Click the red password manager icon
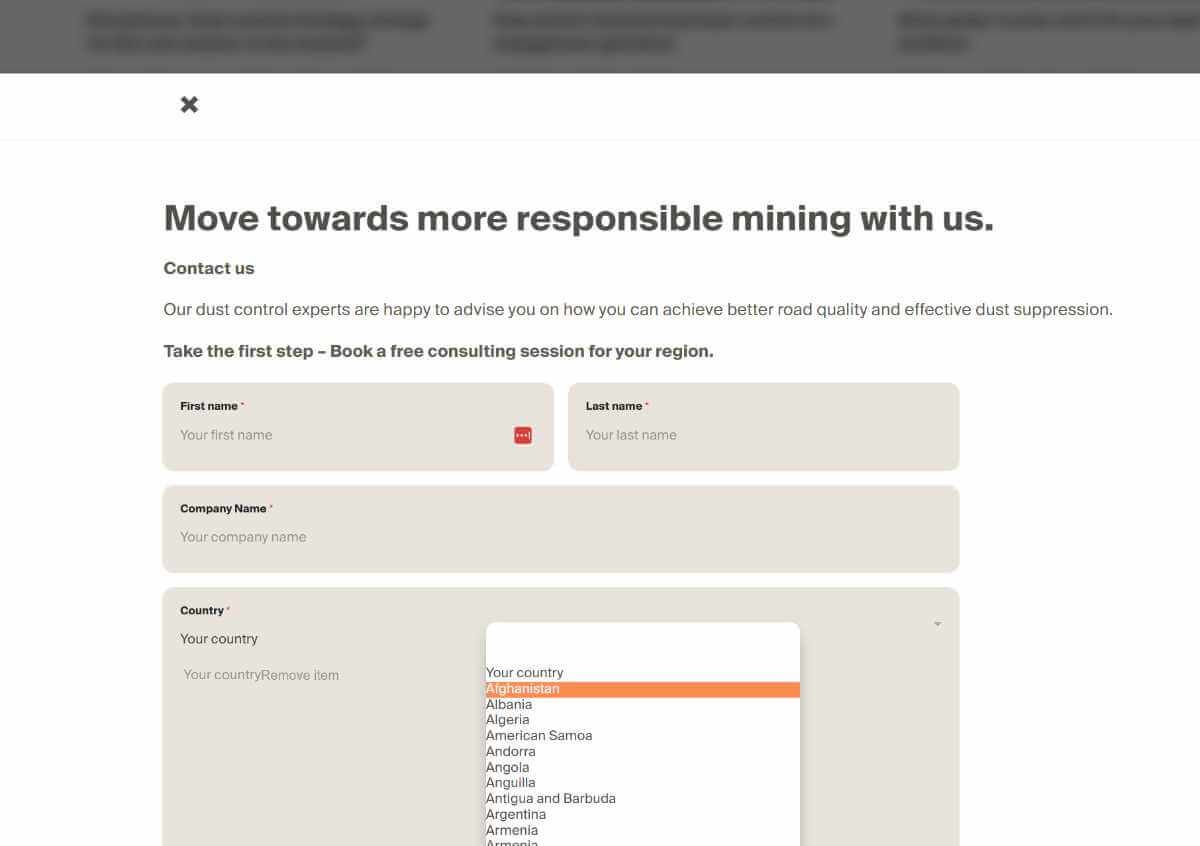Viewport: 1200px width, 846px height. pyautogui.click(x=523, y=435)
